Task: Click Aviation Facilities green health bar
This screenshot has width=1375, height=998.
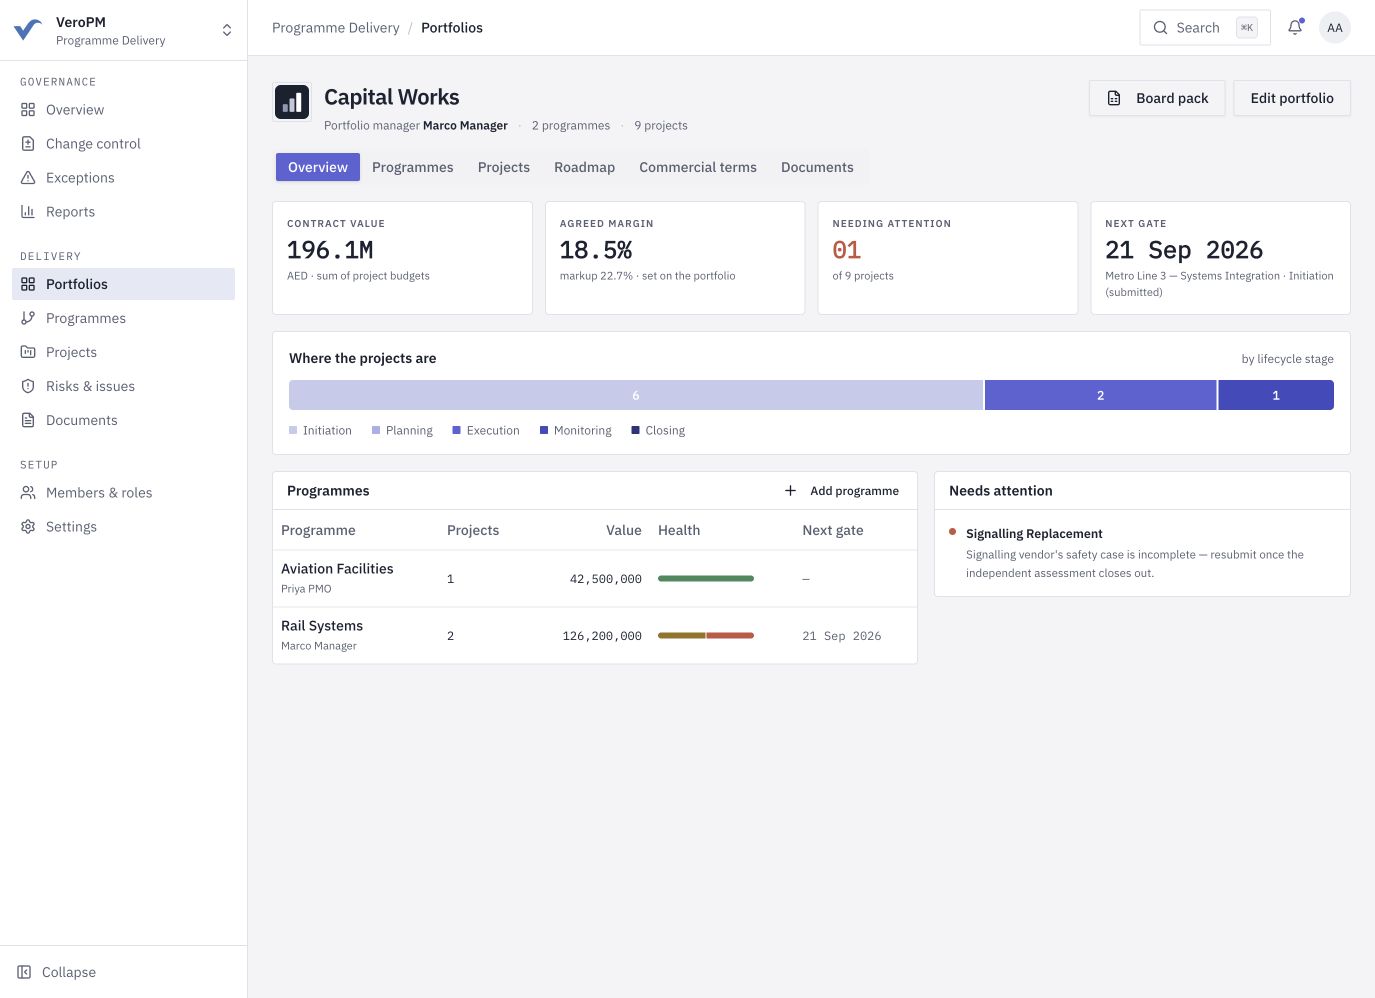Action: pyautogui.click(x=706, y=579)
